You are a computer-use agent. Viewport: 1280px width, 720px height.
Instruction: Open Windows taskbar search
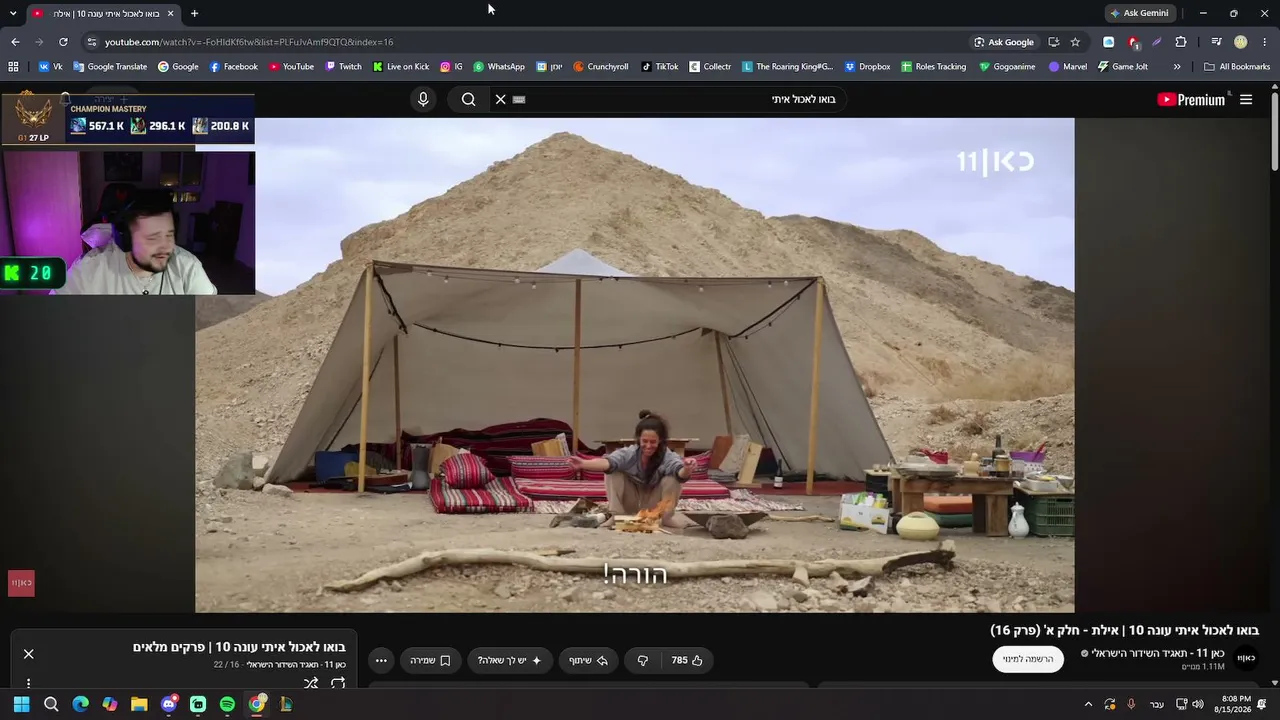[51, 704]
